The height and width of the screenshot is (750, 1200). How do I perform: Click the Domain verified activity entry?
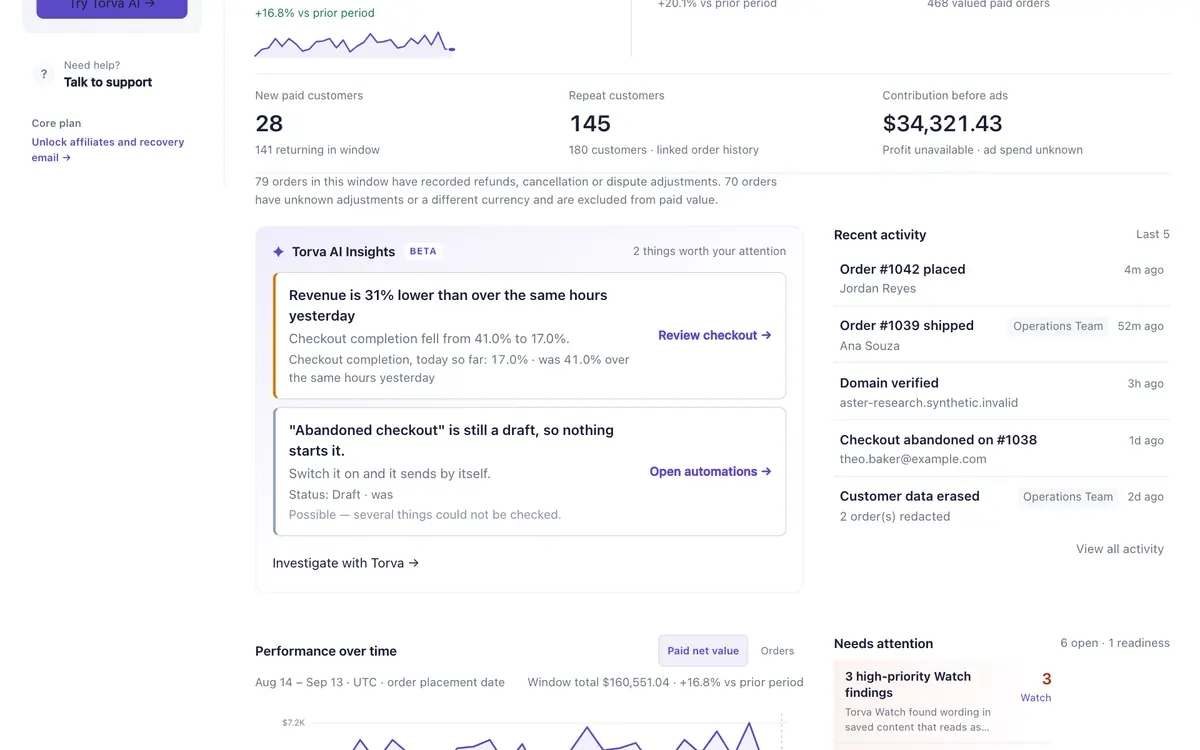pos(1002,392)
